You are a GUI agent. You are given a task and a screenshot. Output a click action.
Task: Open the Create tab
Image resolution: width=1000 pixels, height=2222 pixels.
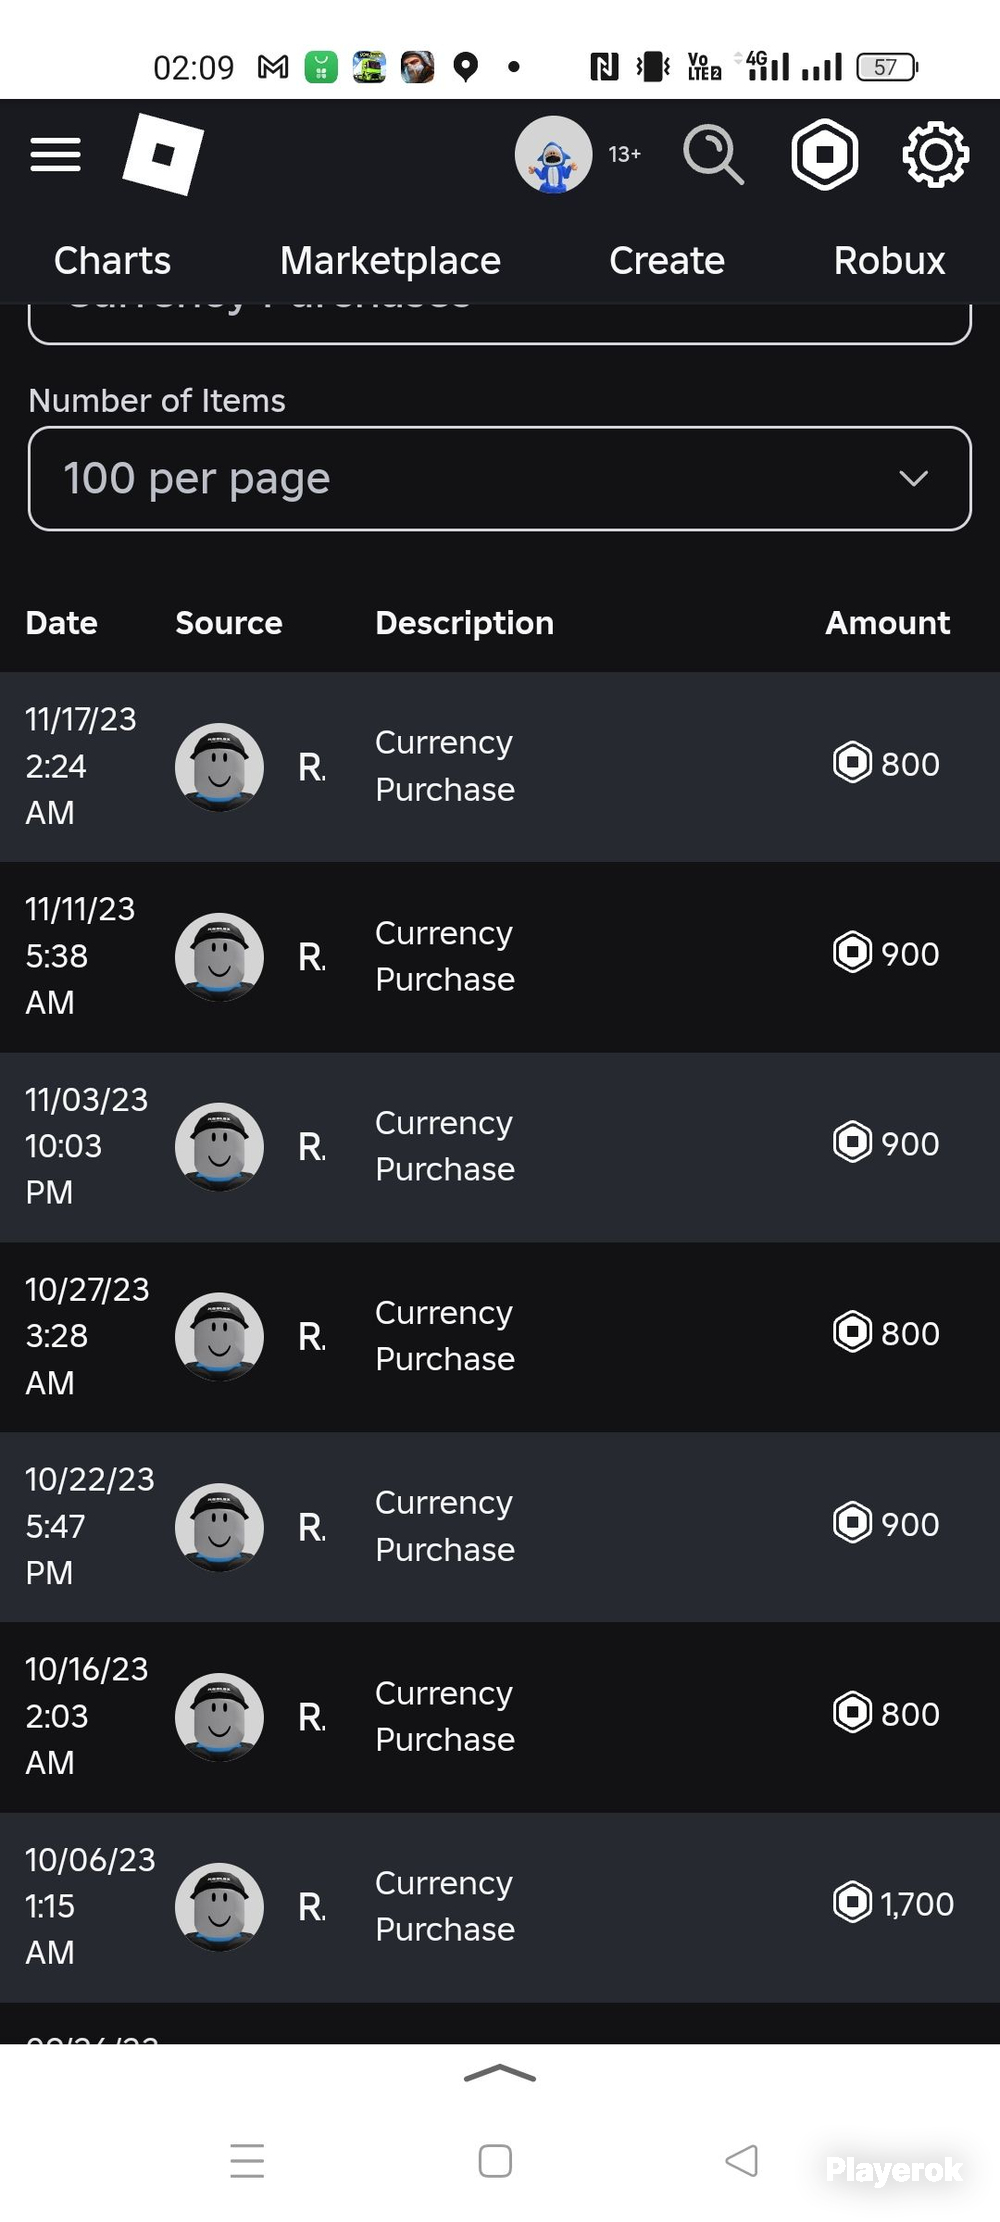tap(667, 261)
